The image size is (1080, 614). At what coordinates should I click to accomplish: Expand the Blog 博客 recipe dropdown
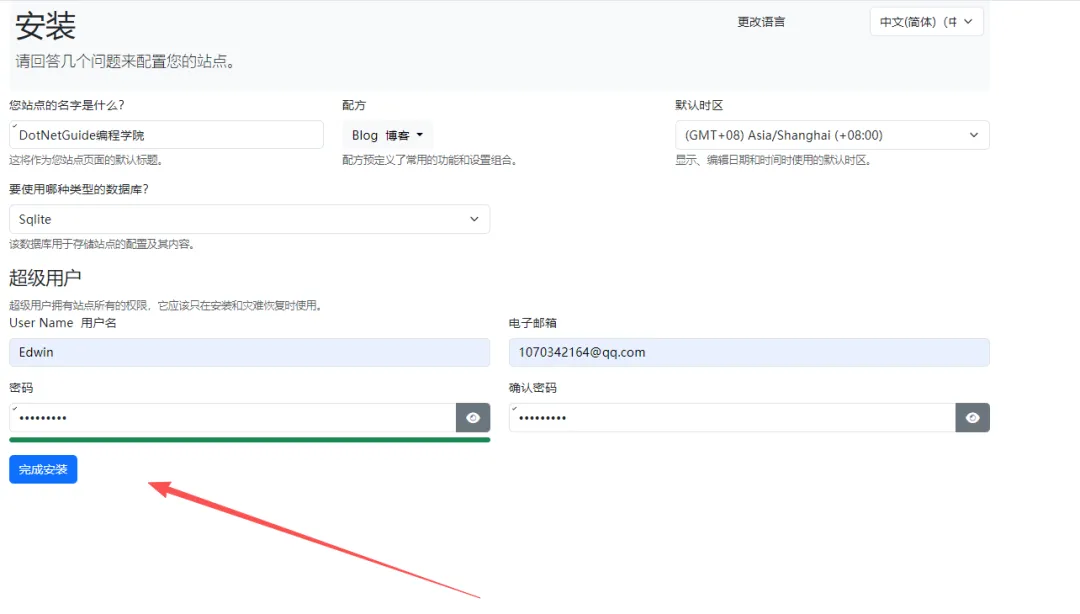click(388, 135)
